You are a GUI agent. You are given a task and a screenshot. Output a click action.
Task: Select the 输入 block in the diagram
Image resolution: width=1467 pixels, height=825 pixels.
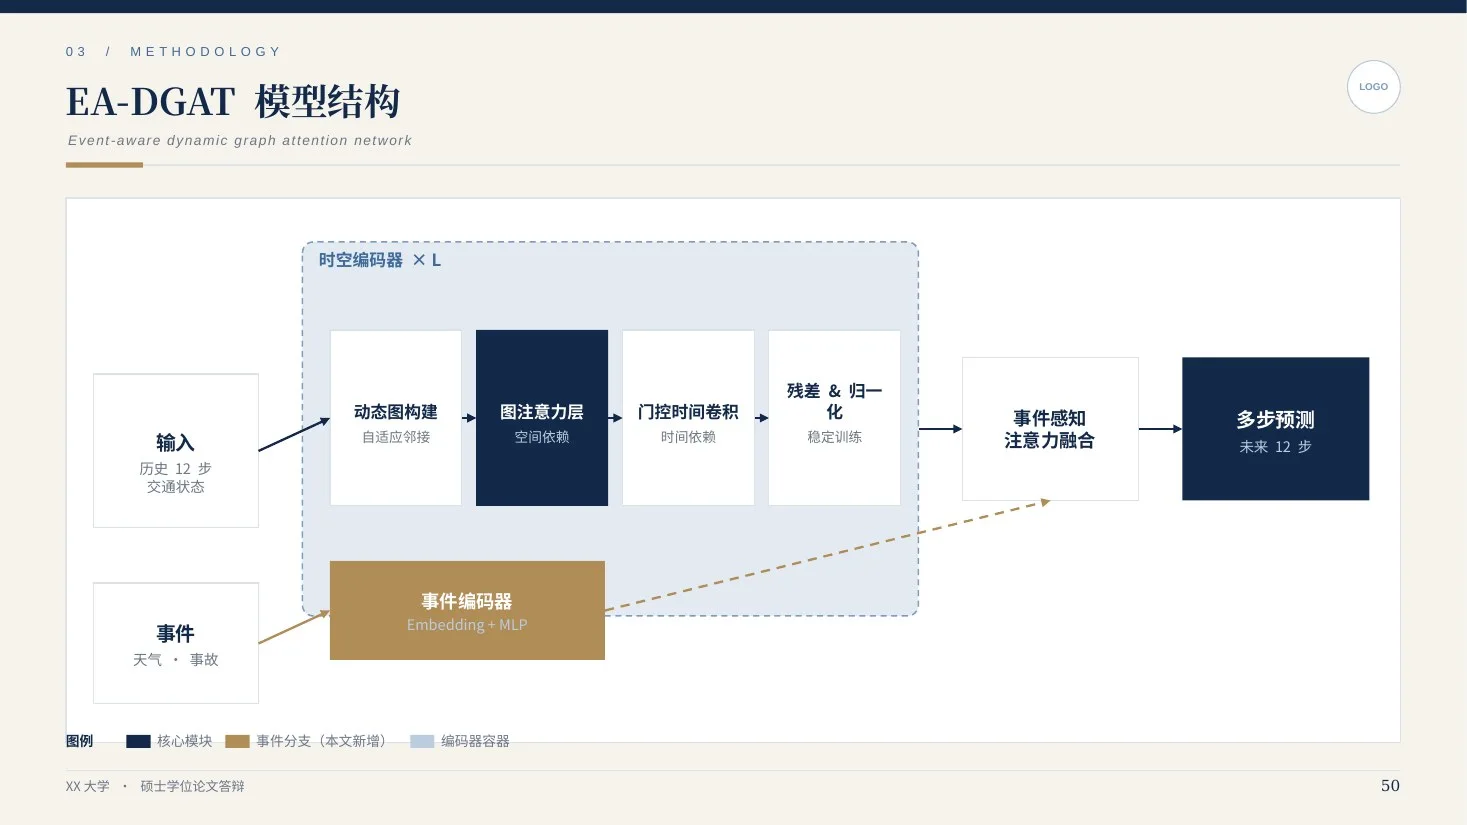click(176, 451)
